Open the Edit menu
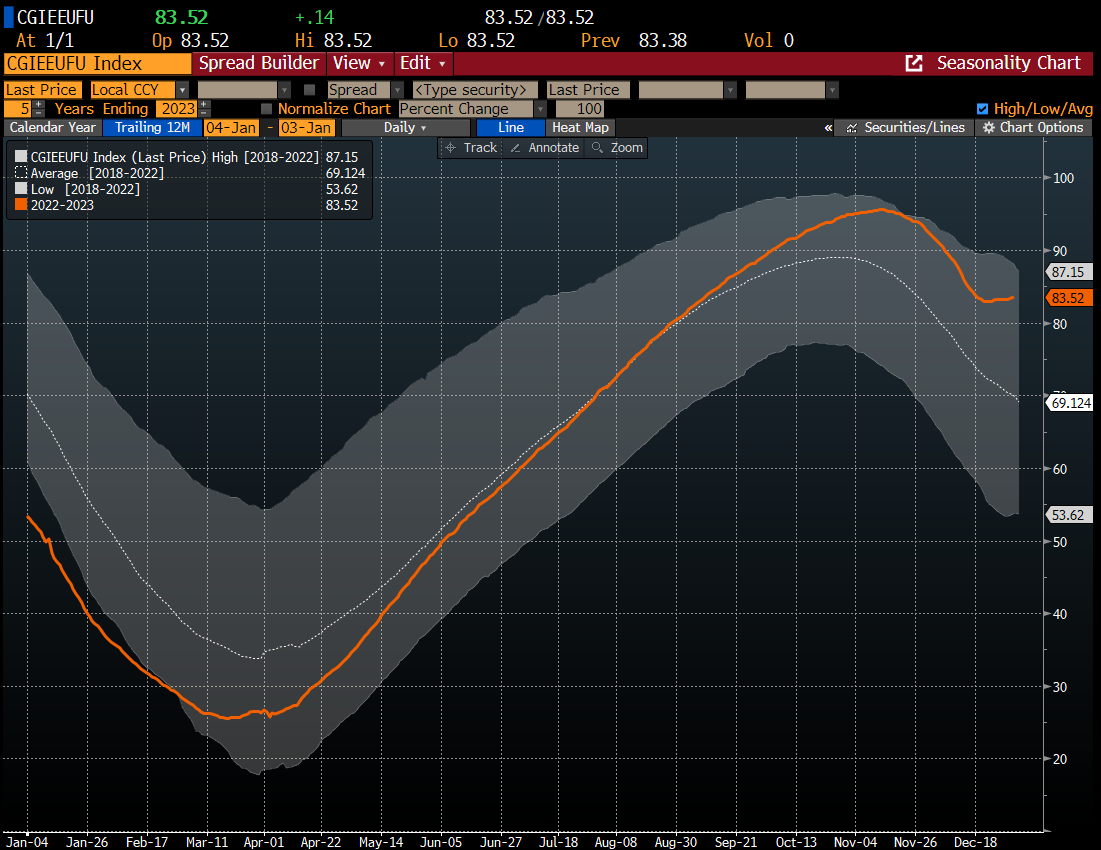The image size is (1101, 850). (424, 63)
